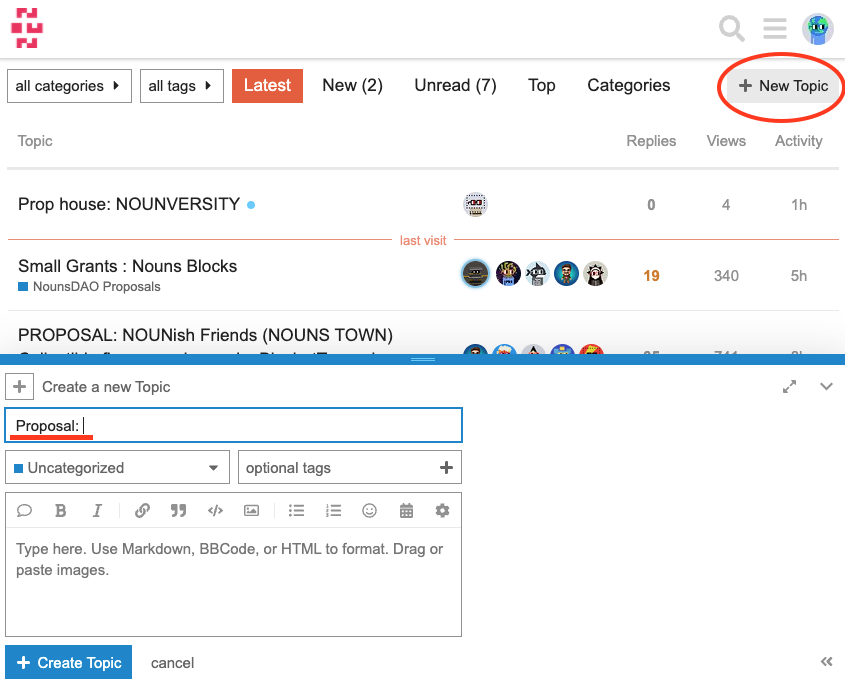The image size is (845, 683).
Task: Minimize the composer with the down chevron
Action: coord(826,387)
